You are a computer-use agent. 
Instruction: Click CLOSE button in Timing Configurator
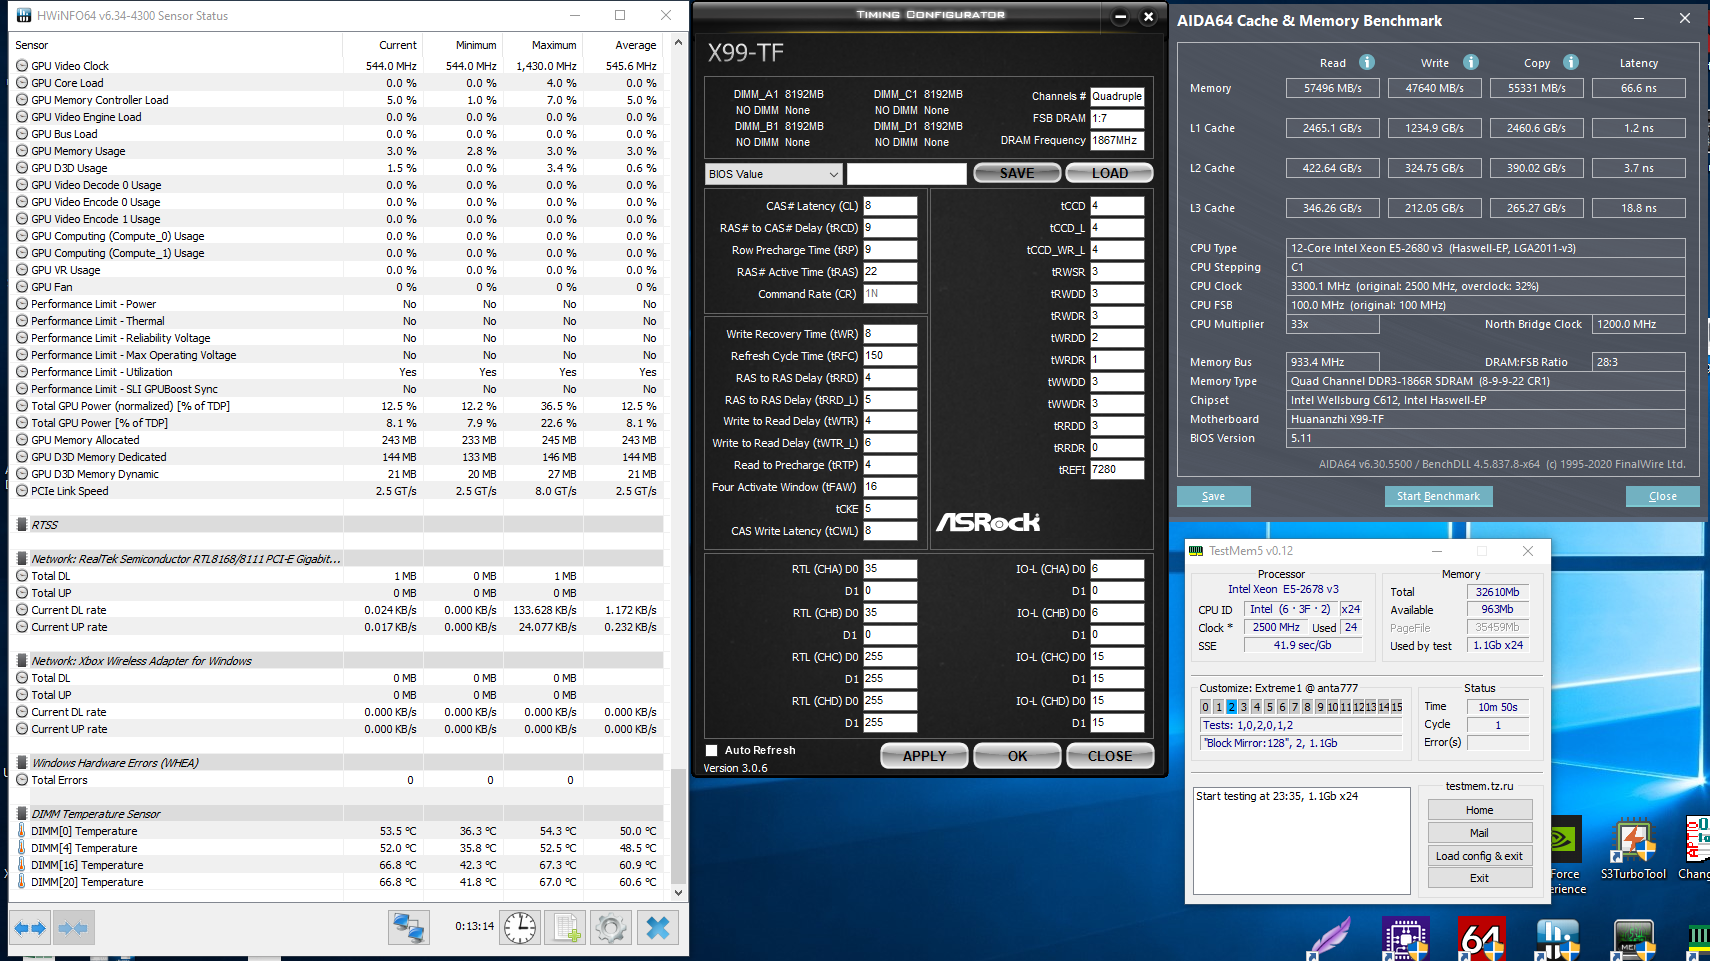click(1110, 756)
